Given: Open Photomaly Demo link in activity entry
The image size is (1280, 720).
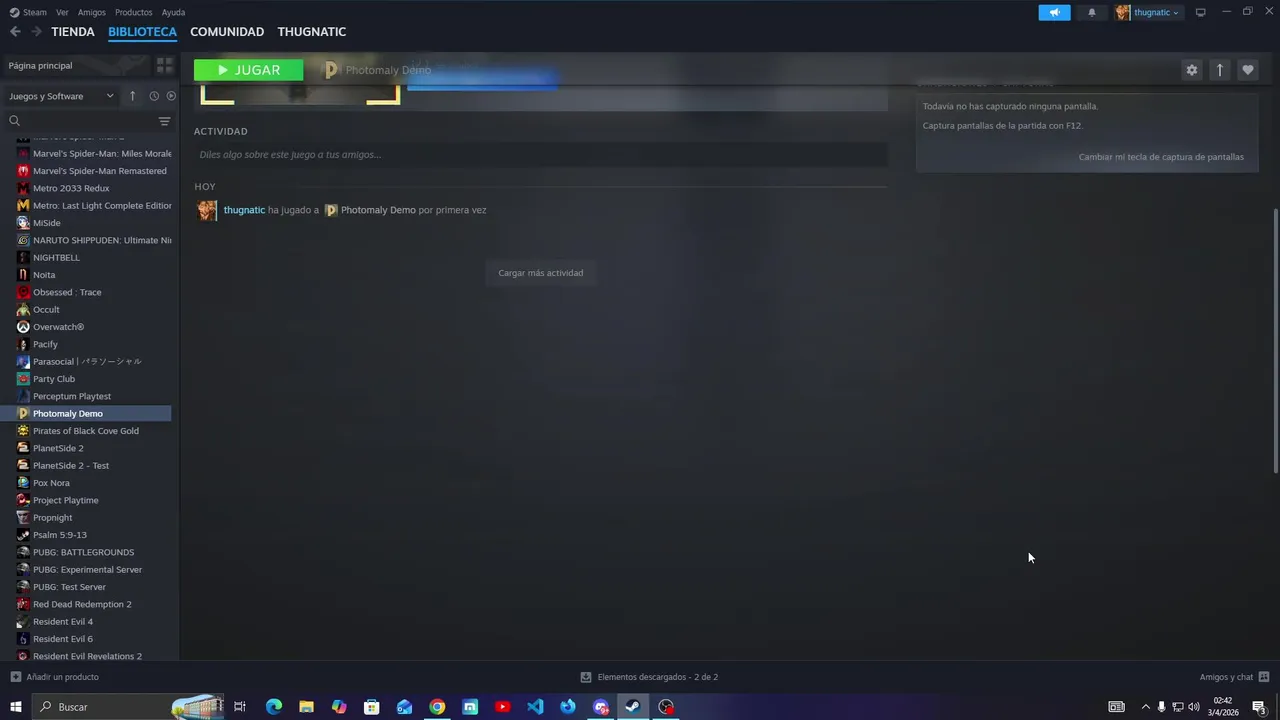Looking at the screenshot, I should pyautogui.click(x=378, y=210).
